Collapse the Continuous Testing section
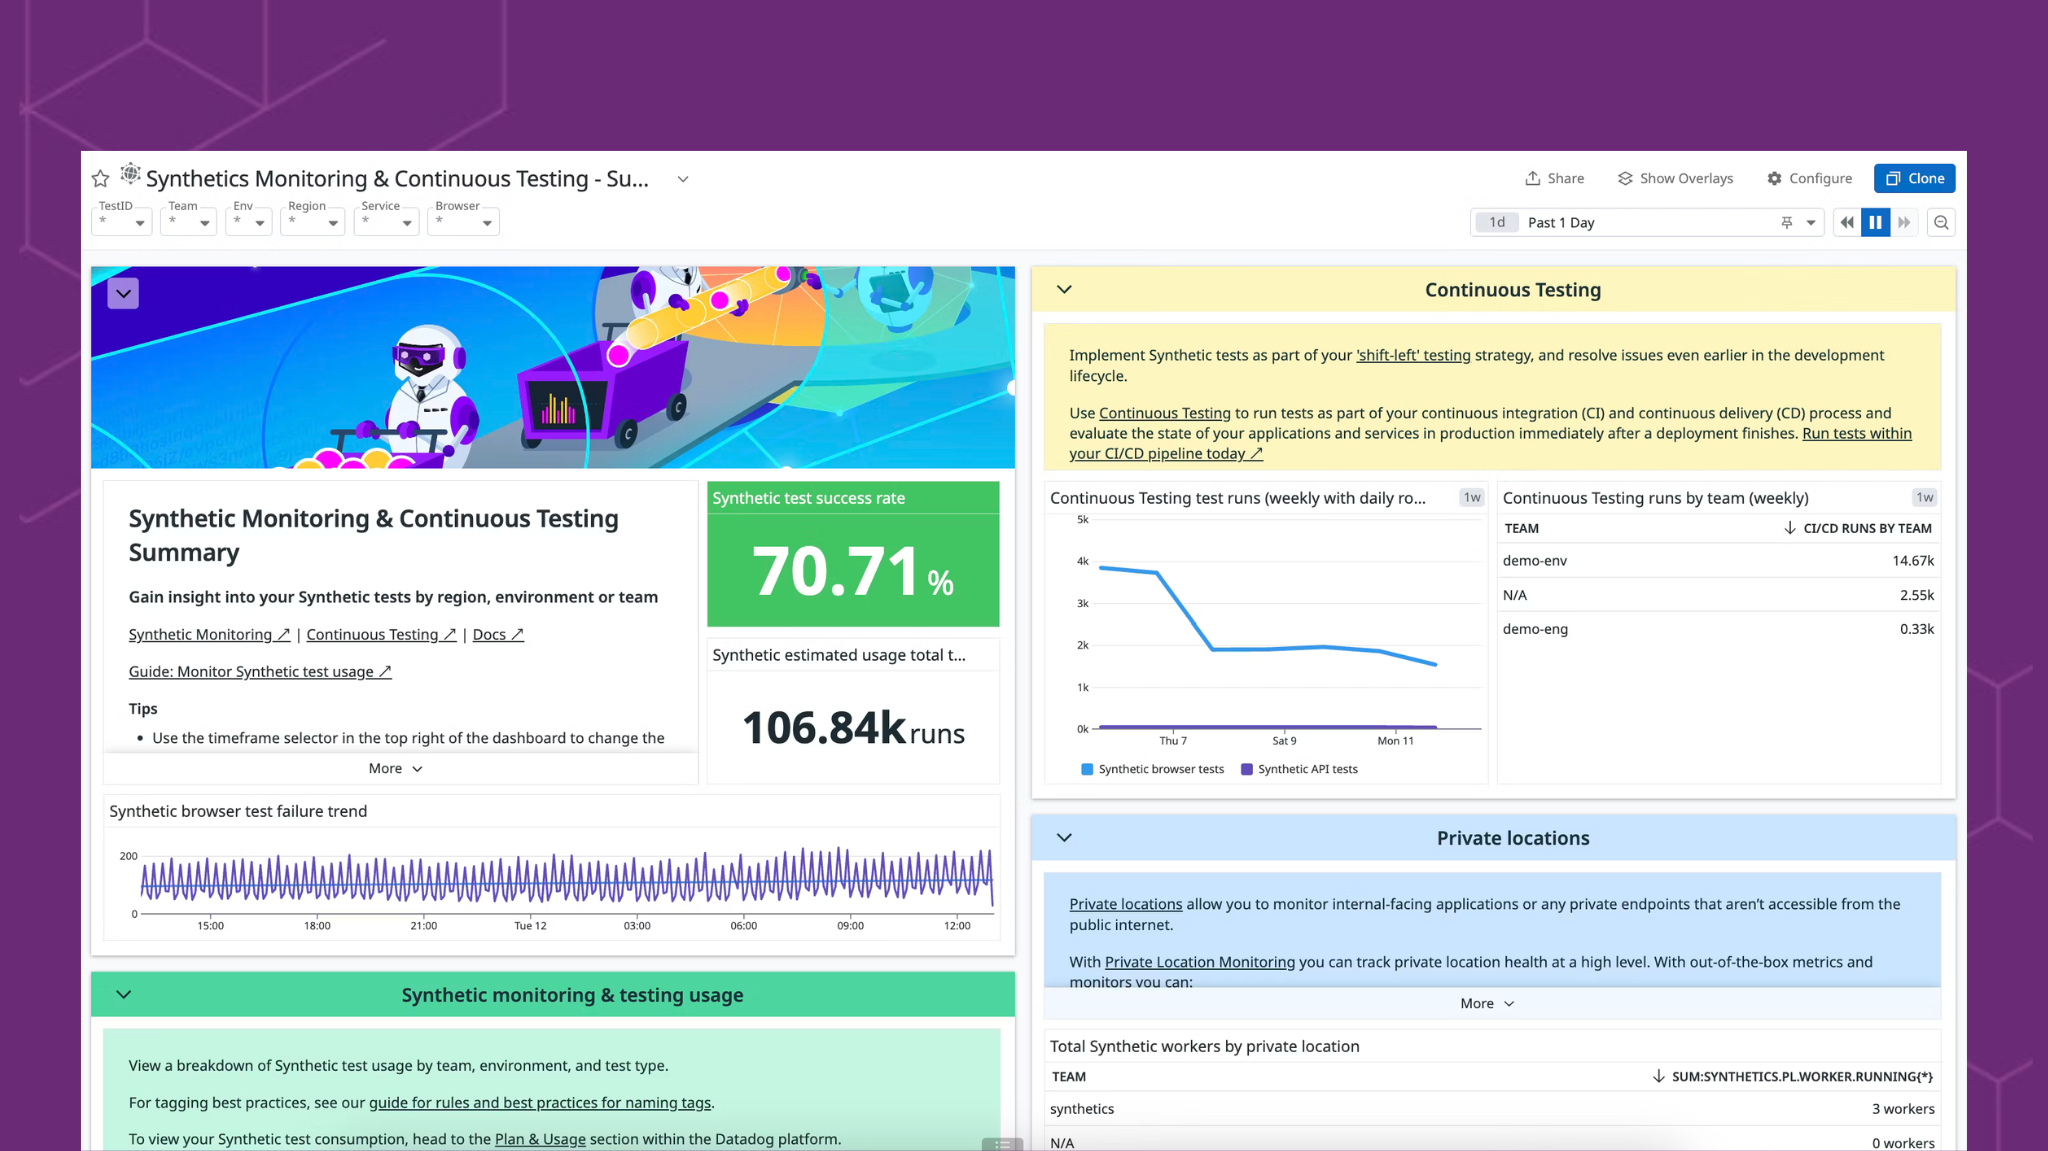The image size is (2048, 1151). click(x=1064, y=289)
